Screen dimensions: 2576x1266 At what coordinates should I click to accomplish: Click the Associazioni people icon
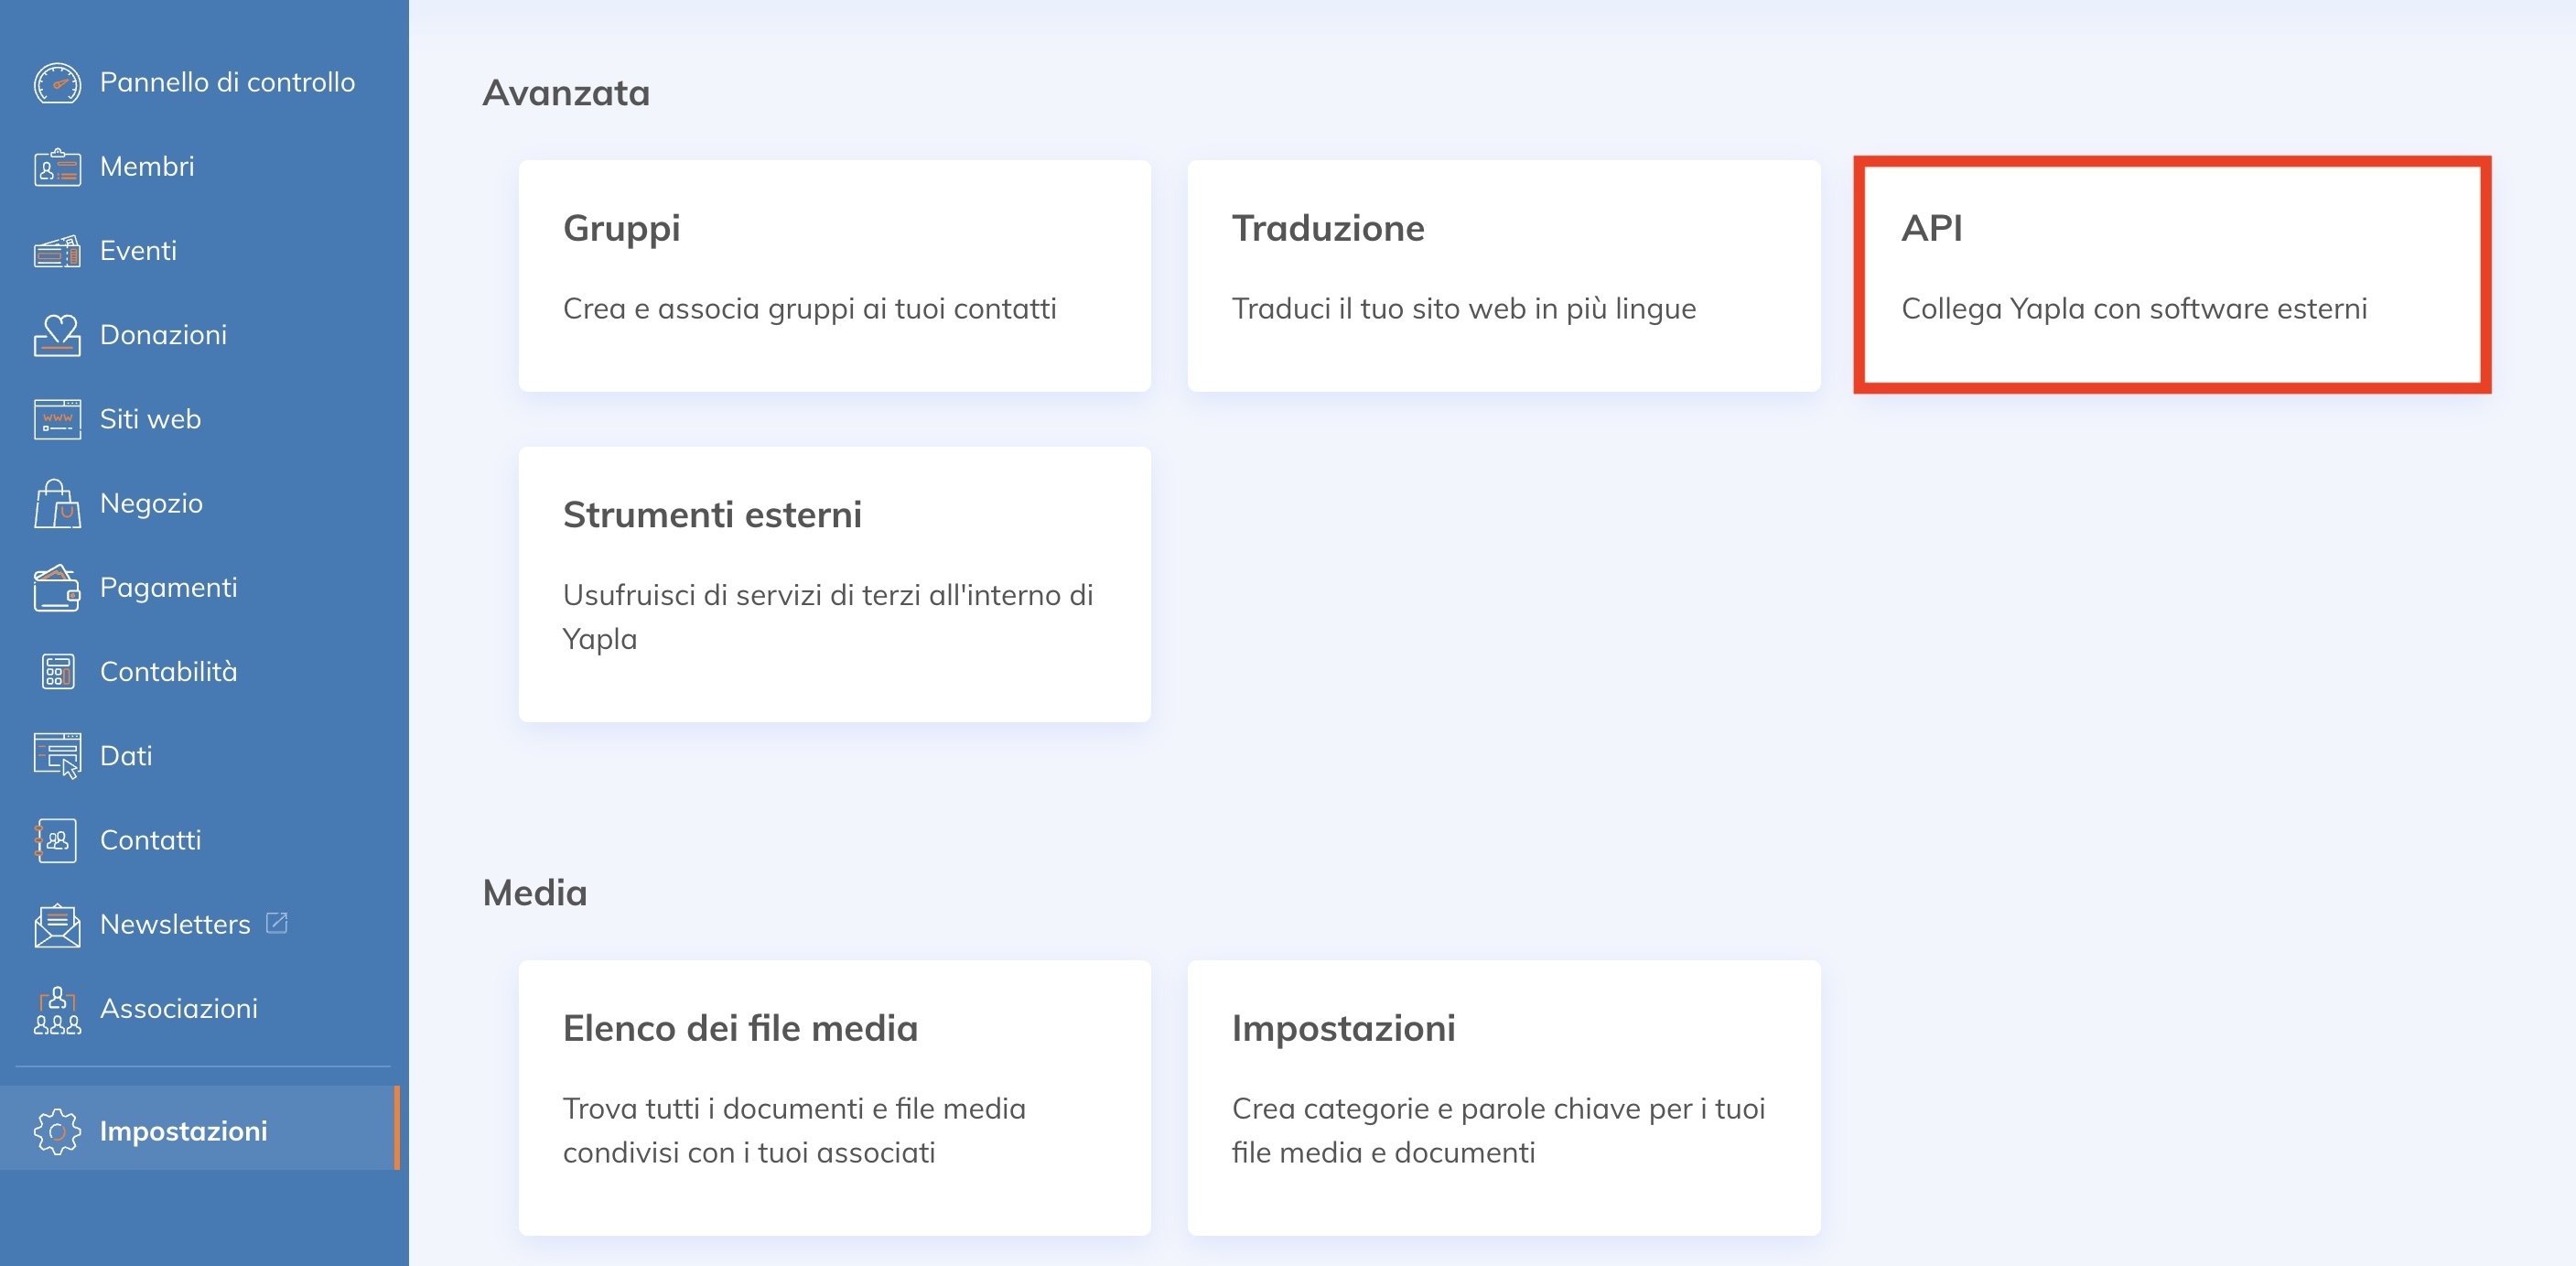57,1009
